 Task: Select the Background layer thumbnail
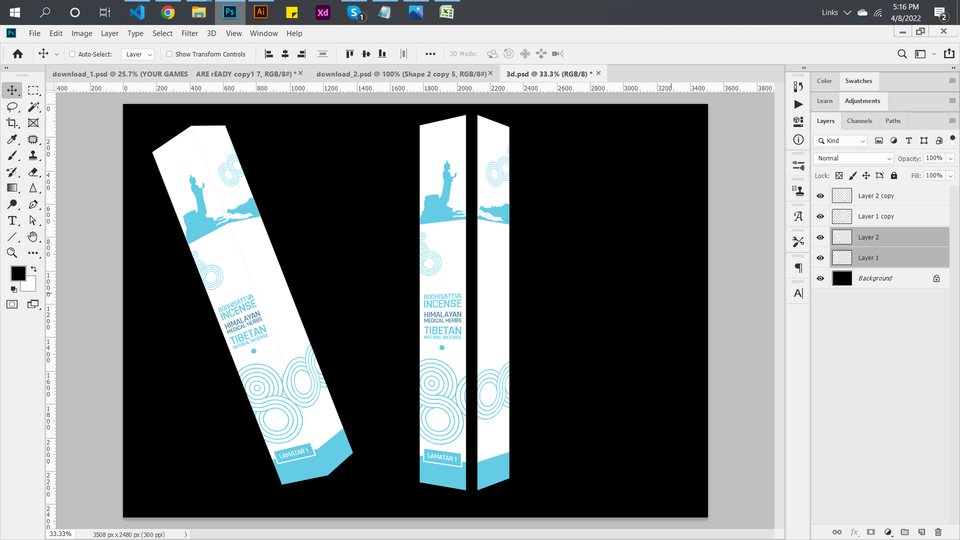tap(842, 278)
